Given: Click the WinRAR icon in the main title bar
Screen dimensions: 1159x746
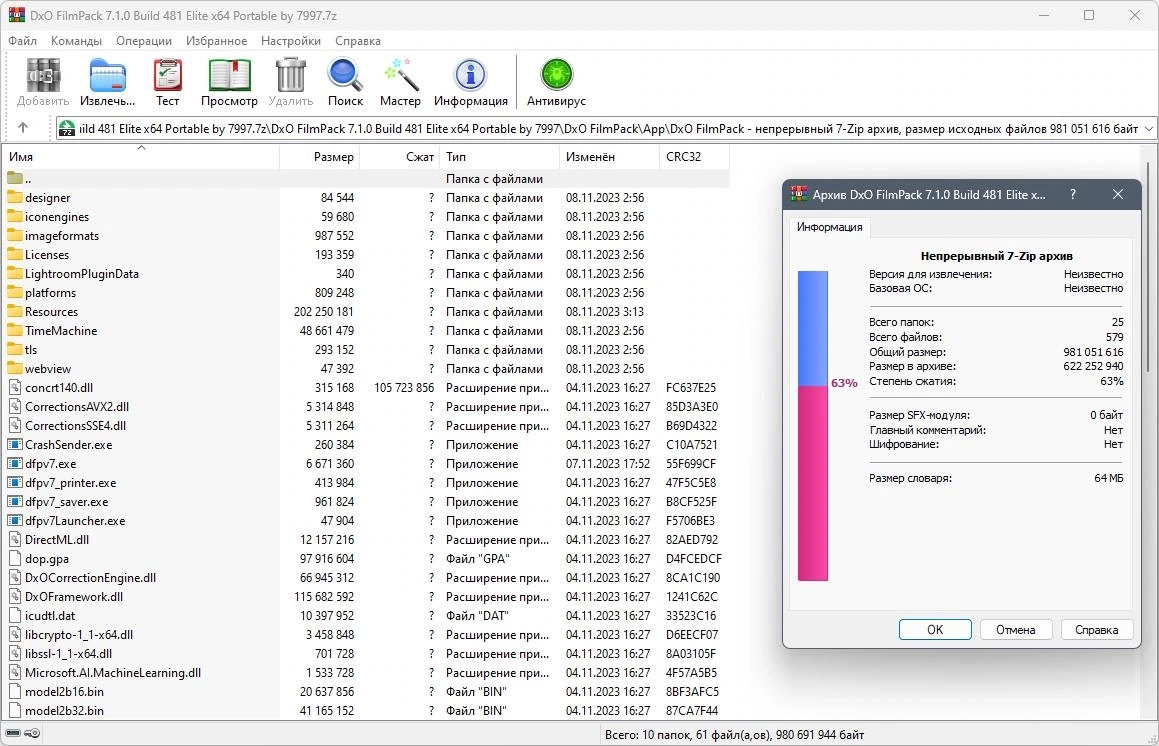Looking at the screenshot, I should click(x=16, y=15).
